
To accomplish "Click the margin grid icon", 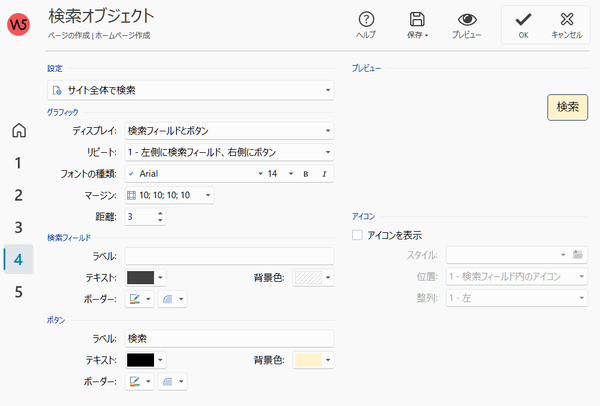I will tap(131, 196).
